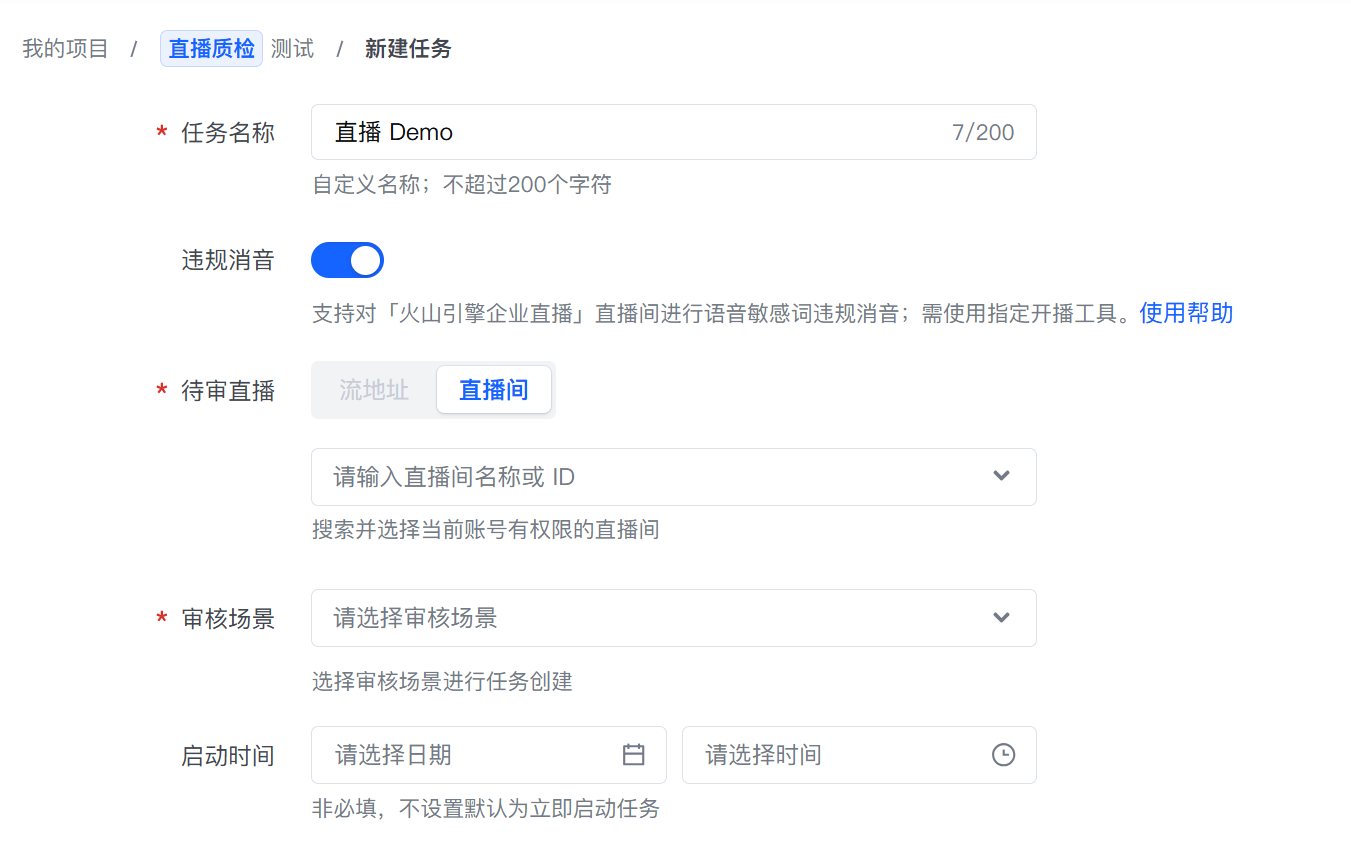Toggle the 违规消音 switch off
This screenshot has height=843, width=1351.
(x=347, y=260)
